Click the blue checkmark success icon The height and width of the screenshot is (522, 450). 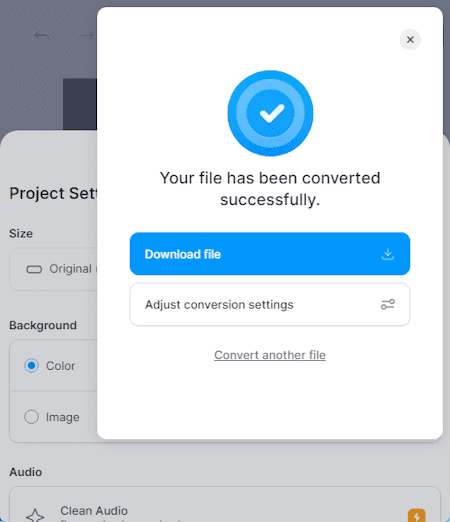270,113
